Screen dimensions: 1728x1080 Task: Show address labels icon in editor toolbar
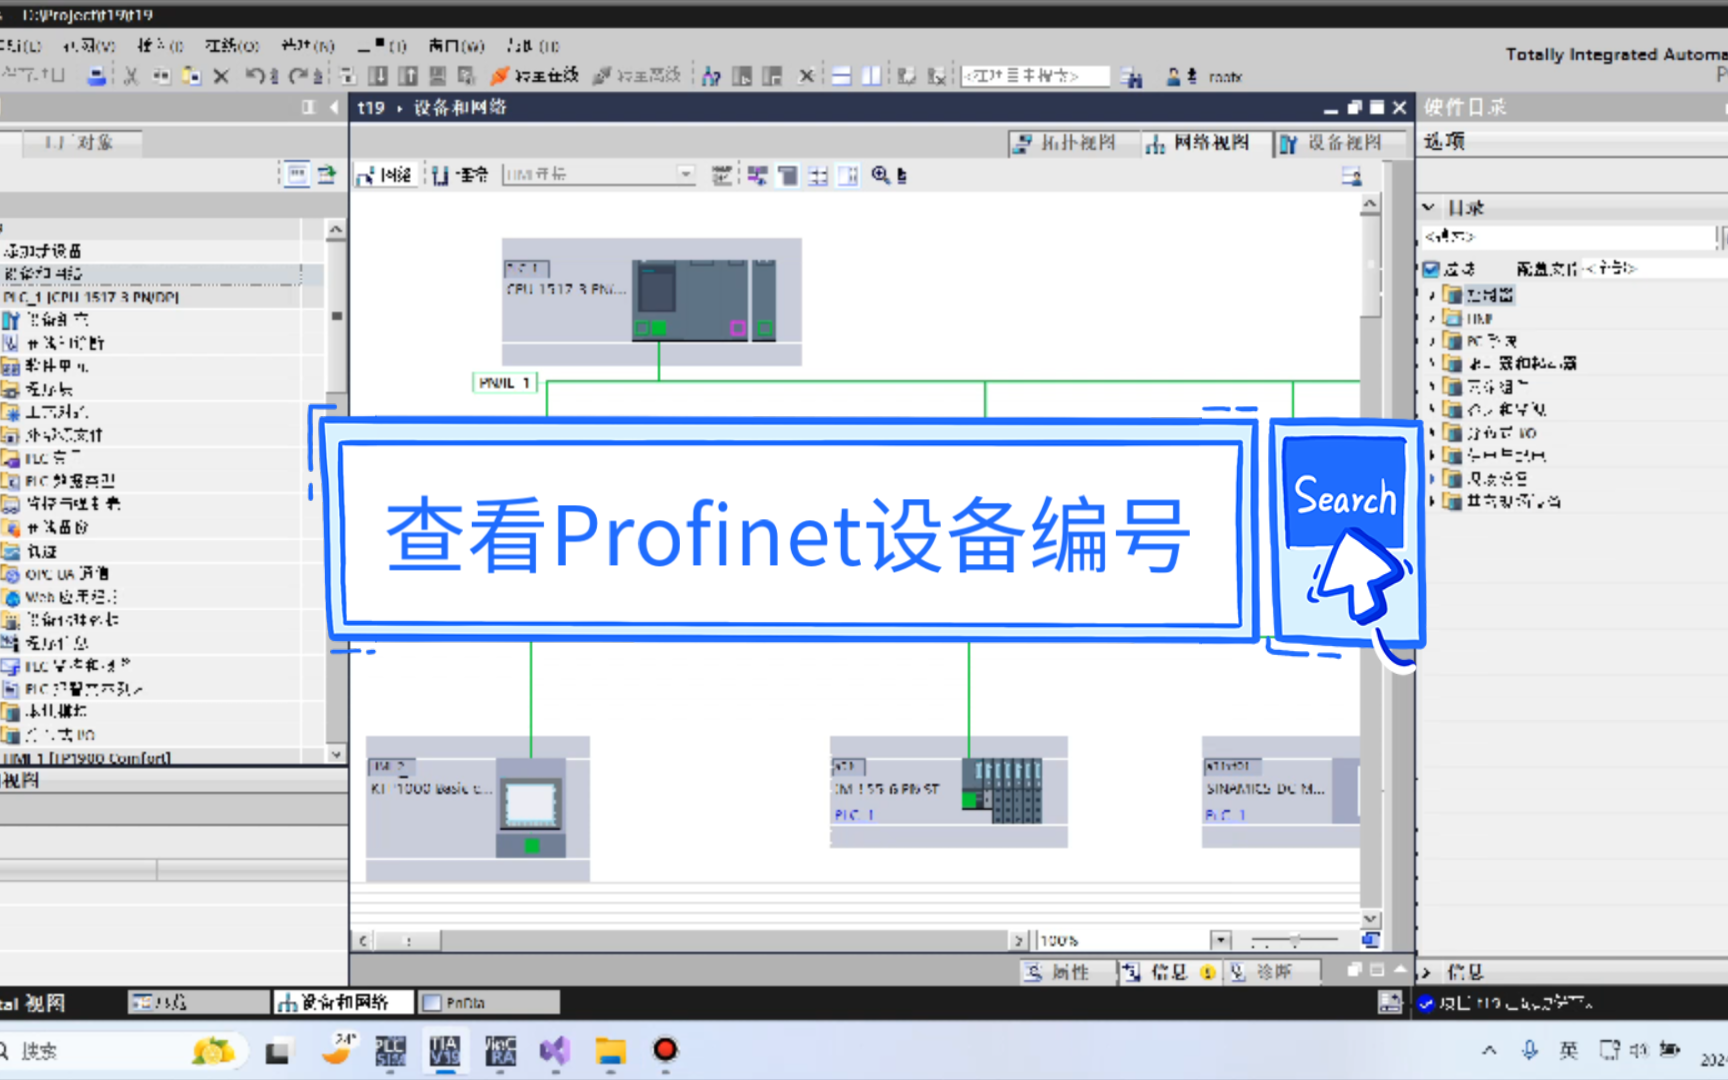758,176
